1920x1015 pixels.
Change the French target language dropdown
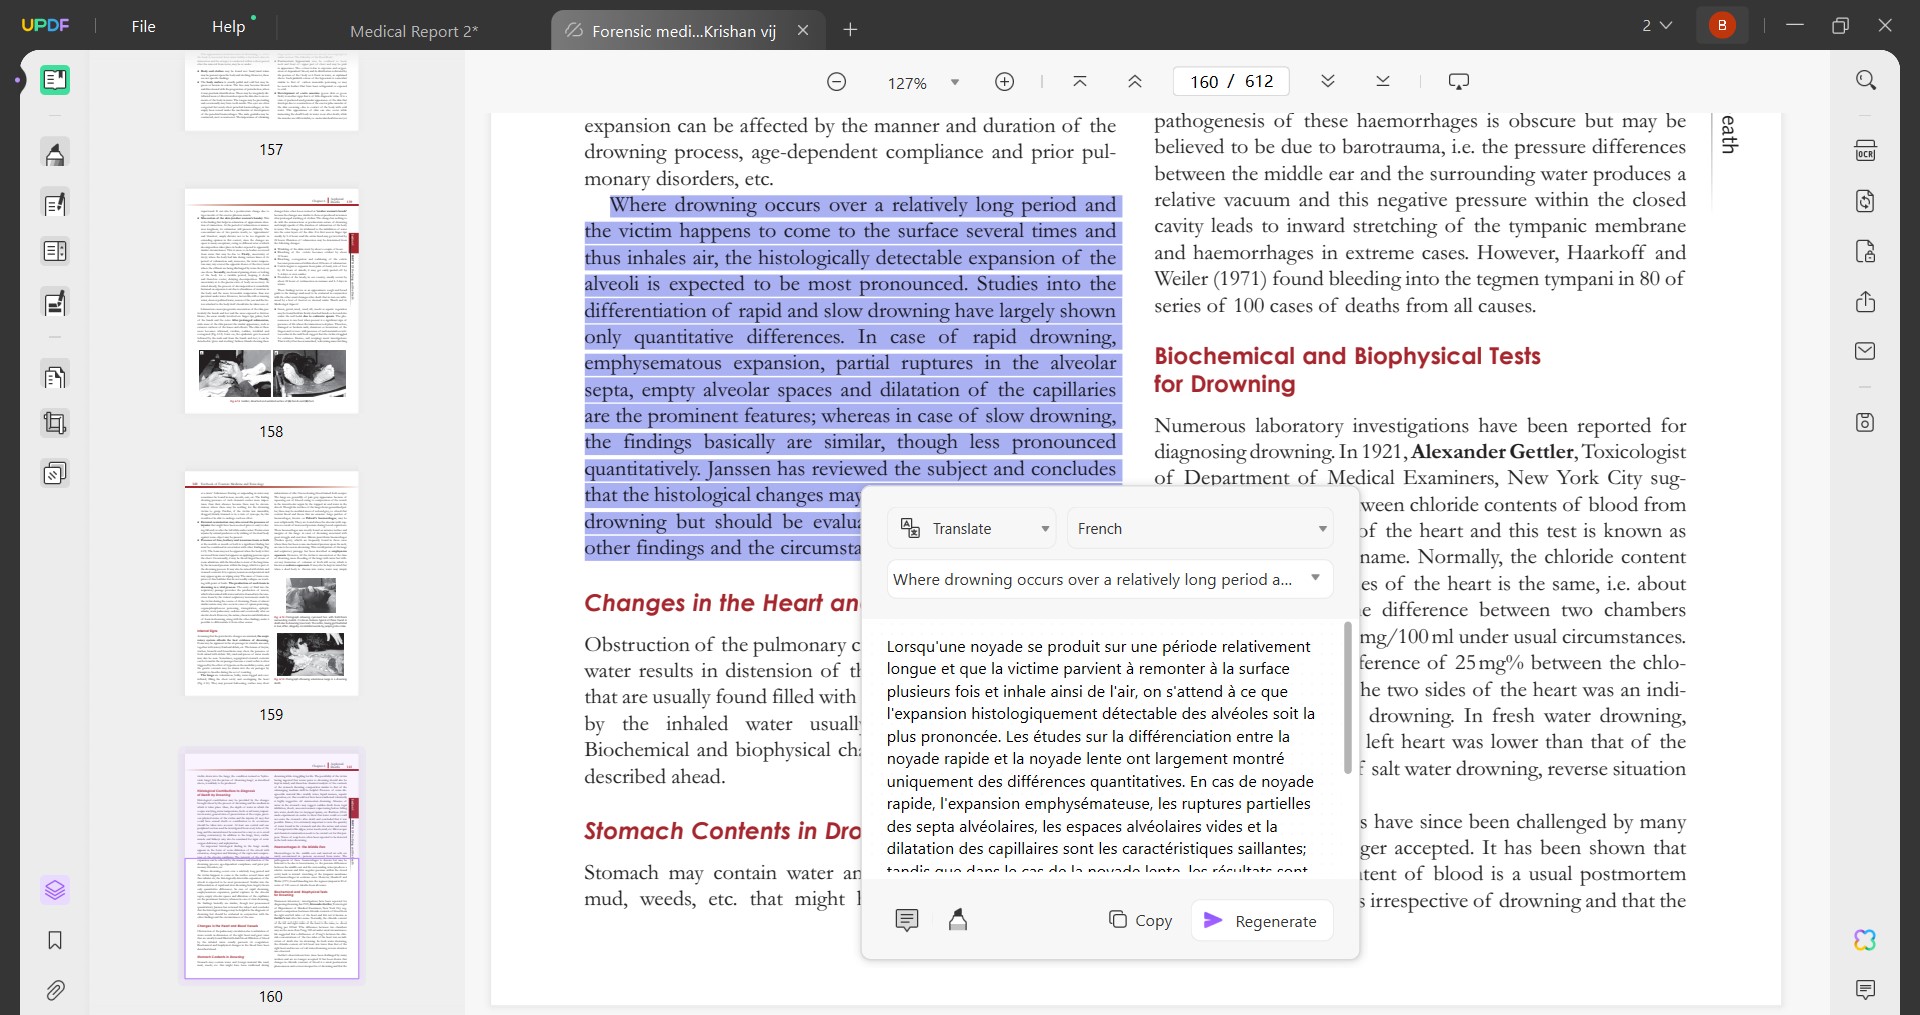coord(1201,528)
